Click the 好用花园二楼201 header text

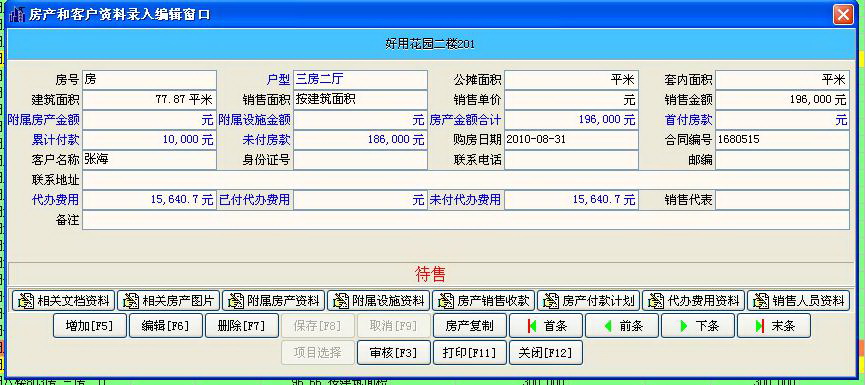pos(430,44)
